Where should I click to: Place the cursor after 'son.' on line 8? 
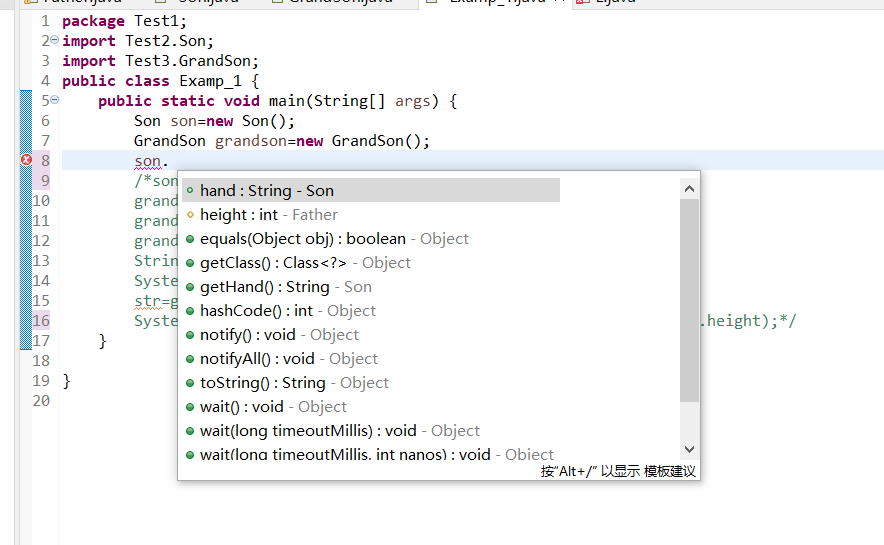170,161
